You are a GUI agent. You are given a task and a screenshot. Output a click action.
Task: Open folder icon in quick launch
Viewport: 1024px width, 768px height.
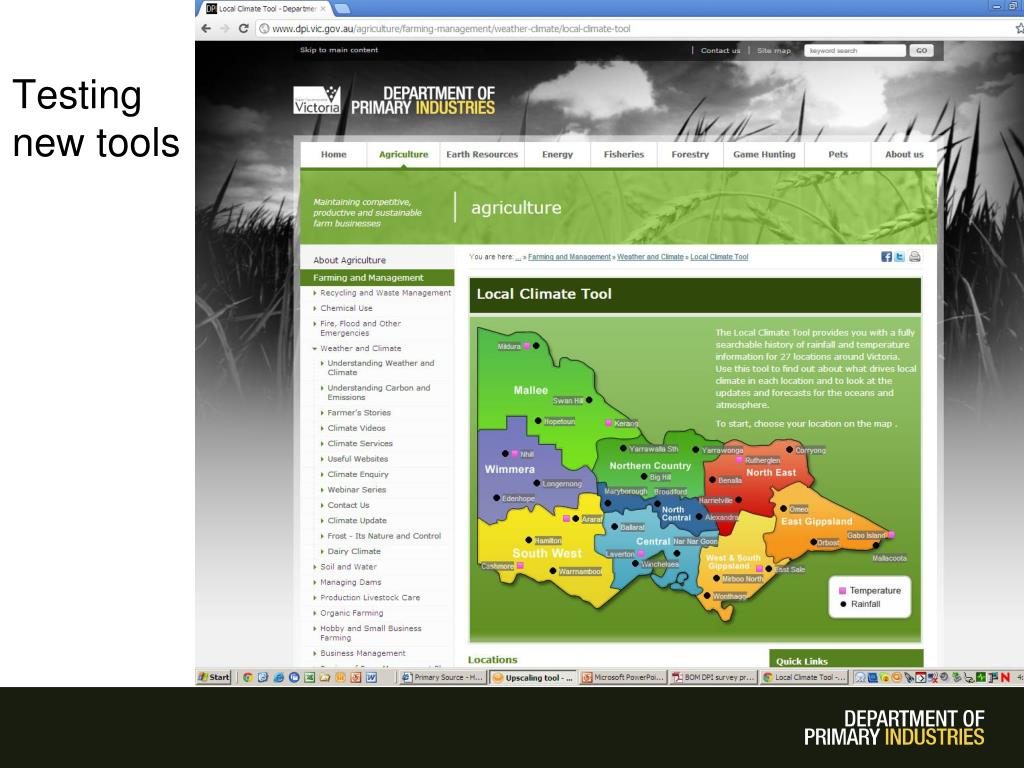click(x=325, y=677)
